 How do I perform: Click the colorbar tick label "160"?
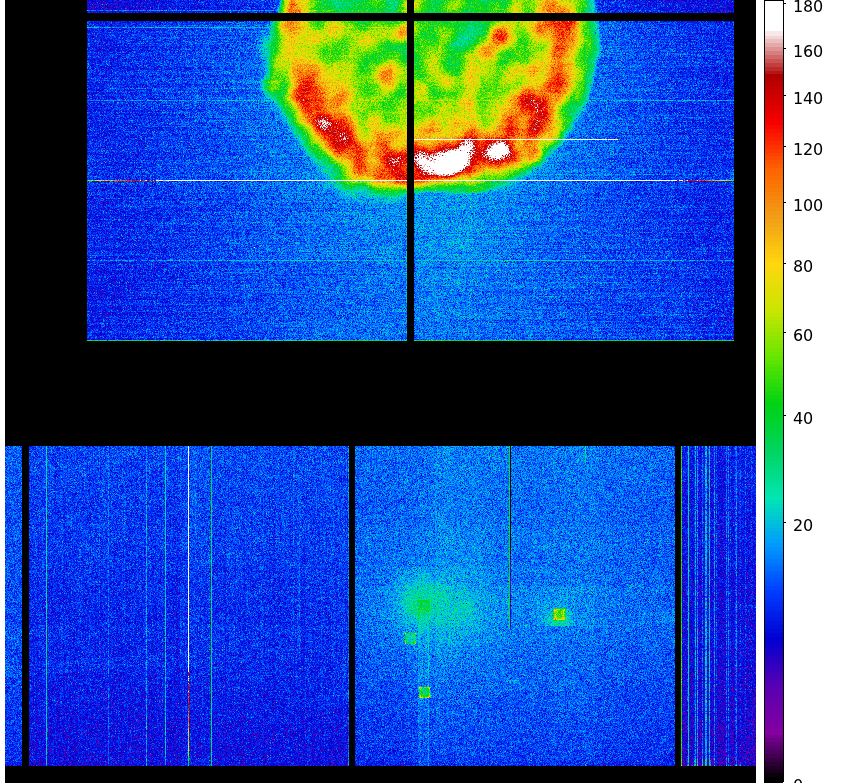tap(808, 51)
